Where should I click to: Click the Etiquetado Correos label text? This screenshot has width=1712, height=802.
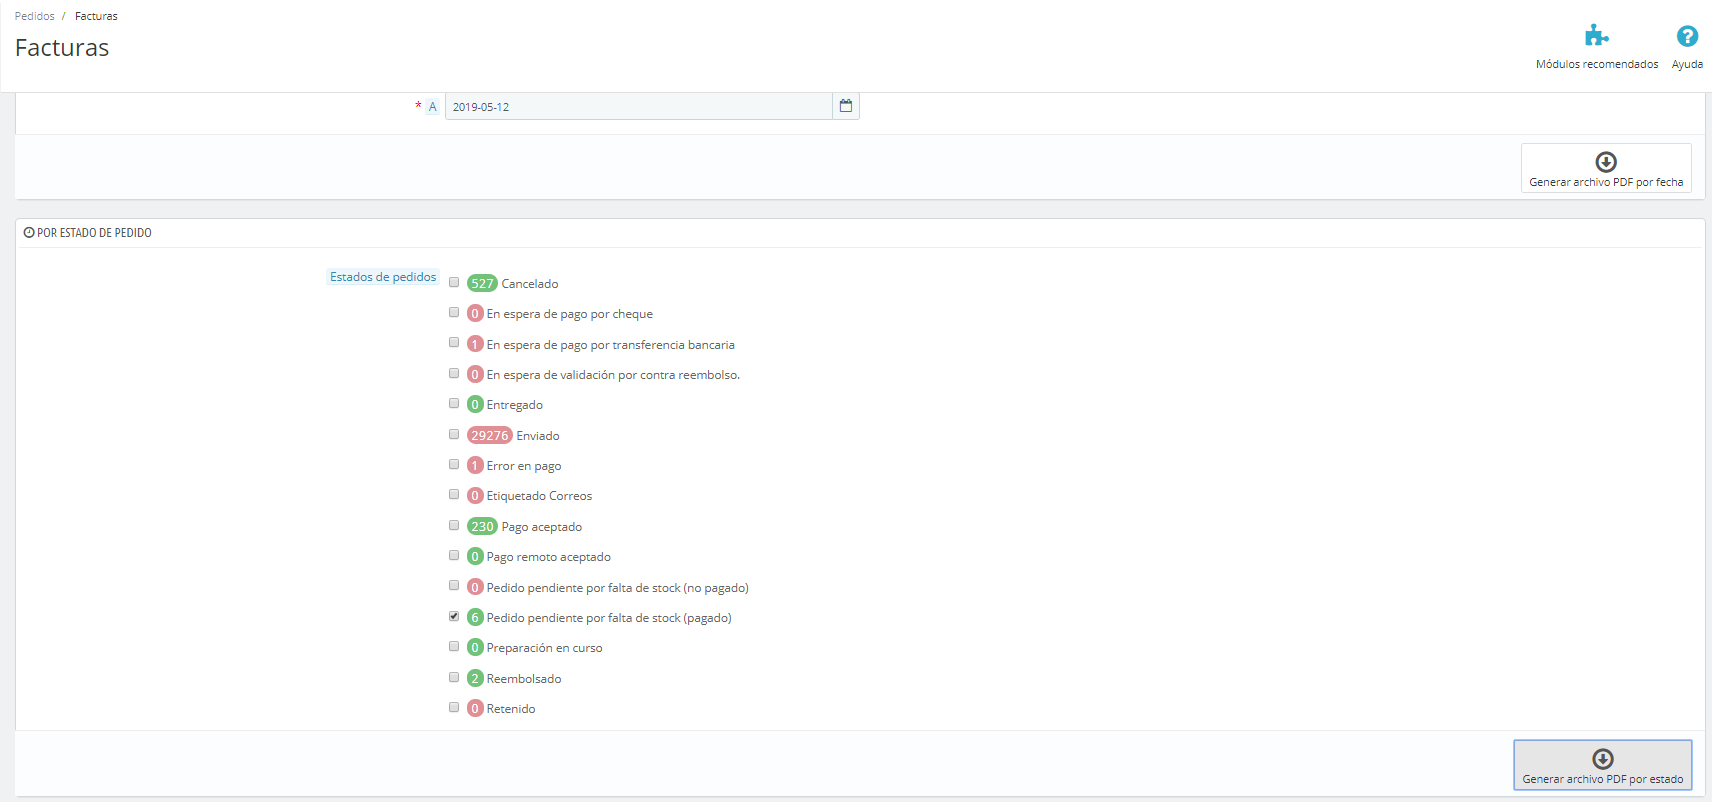click(x=540, y=496)
